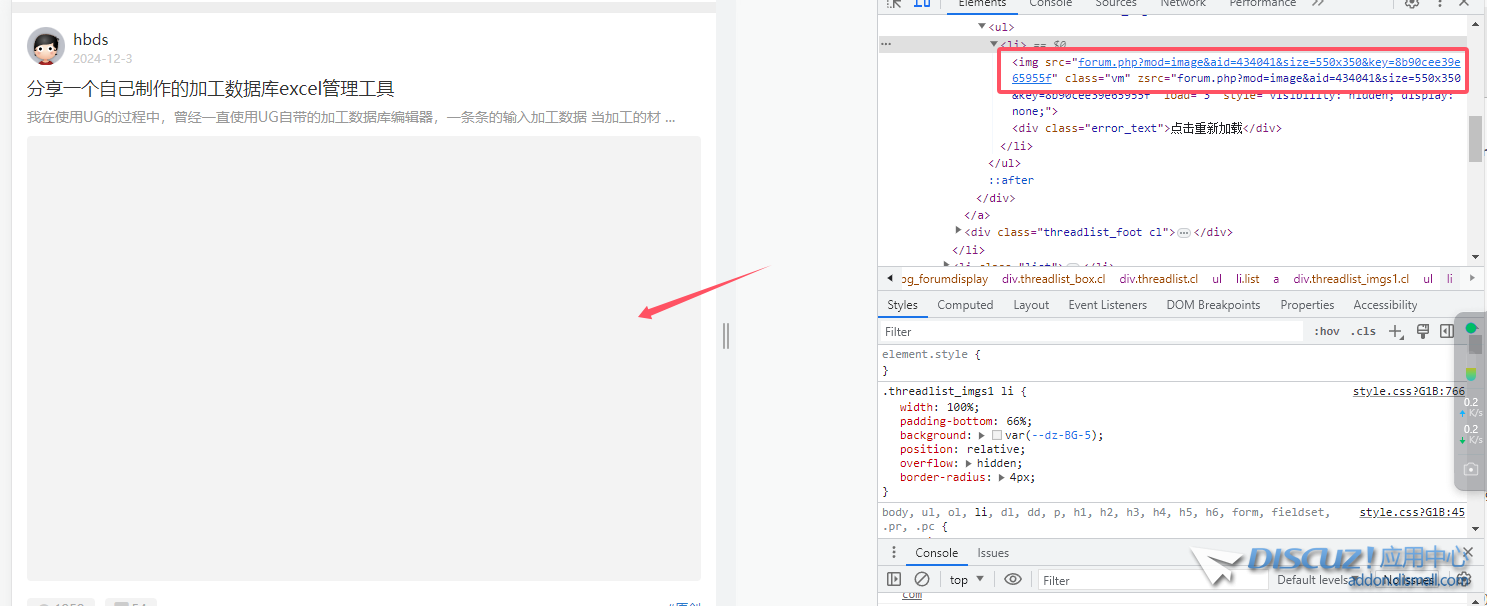
Task: Open the style.css?G1B:766 source link
Action: click(1408, 392)
